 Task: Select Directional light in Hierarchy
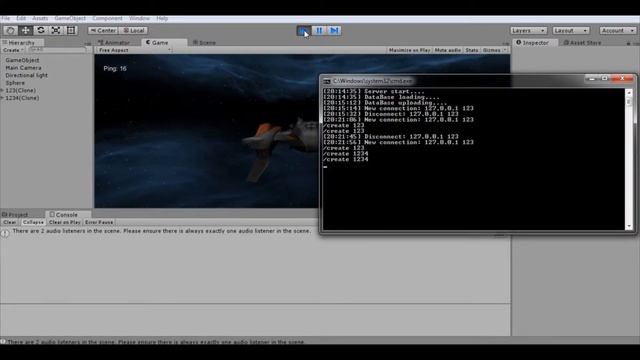(27, 76)
